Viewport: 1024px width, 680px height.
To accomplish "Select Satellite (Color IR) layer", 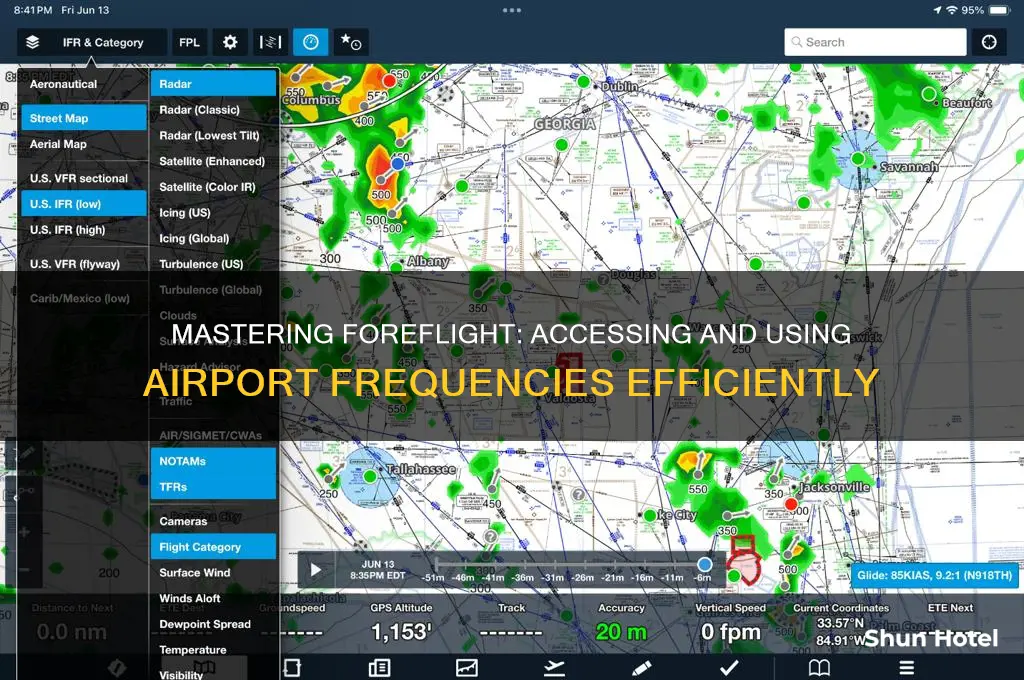I will (x=213, y=187).
